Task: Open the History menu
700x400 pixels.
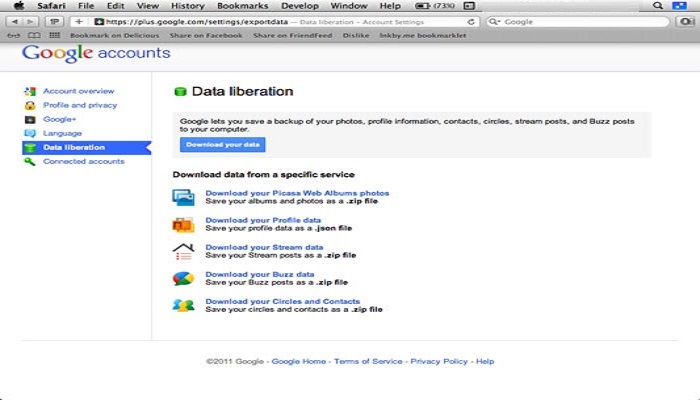Action: [188, 6]
